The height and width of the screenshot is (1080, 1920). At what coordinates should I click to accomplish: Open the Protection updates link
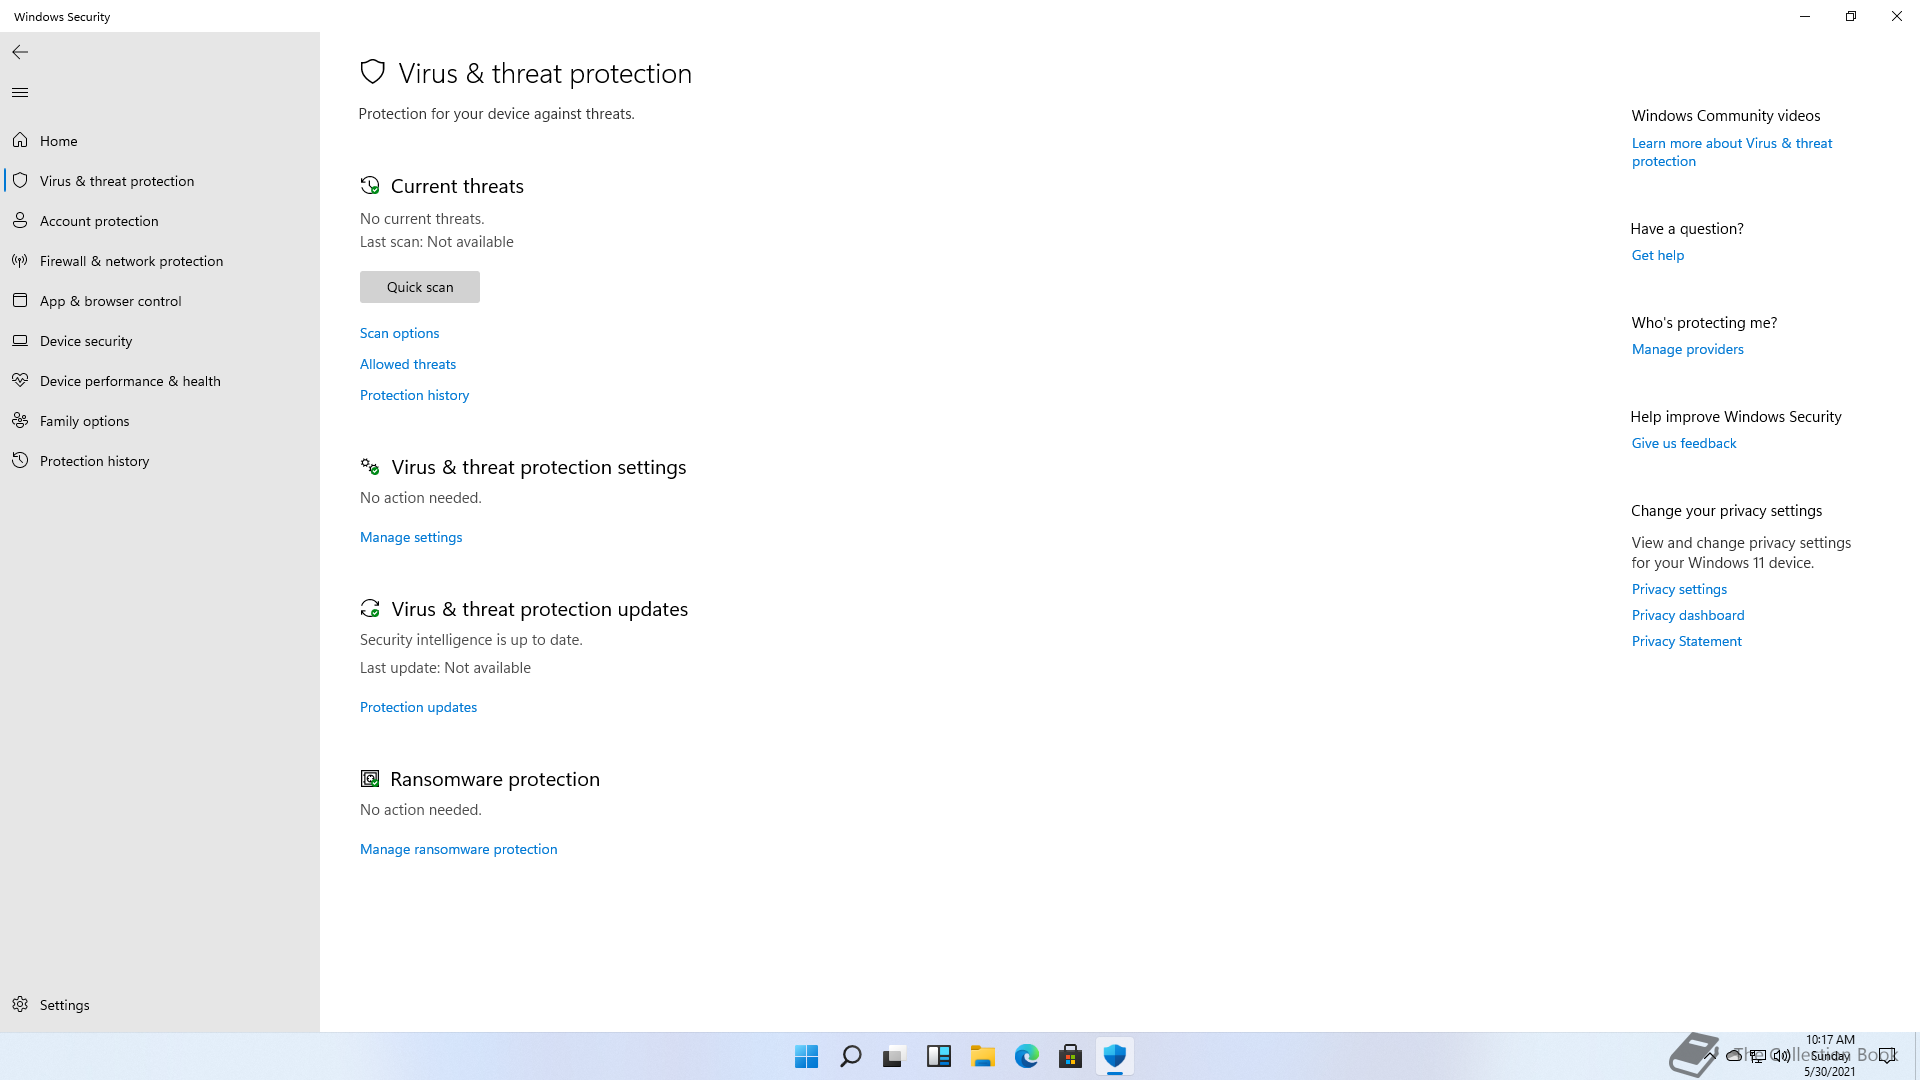point(418,707)
